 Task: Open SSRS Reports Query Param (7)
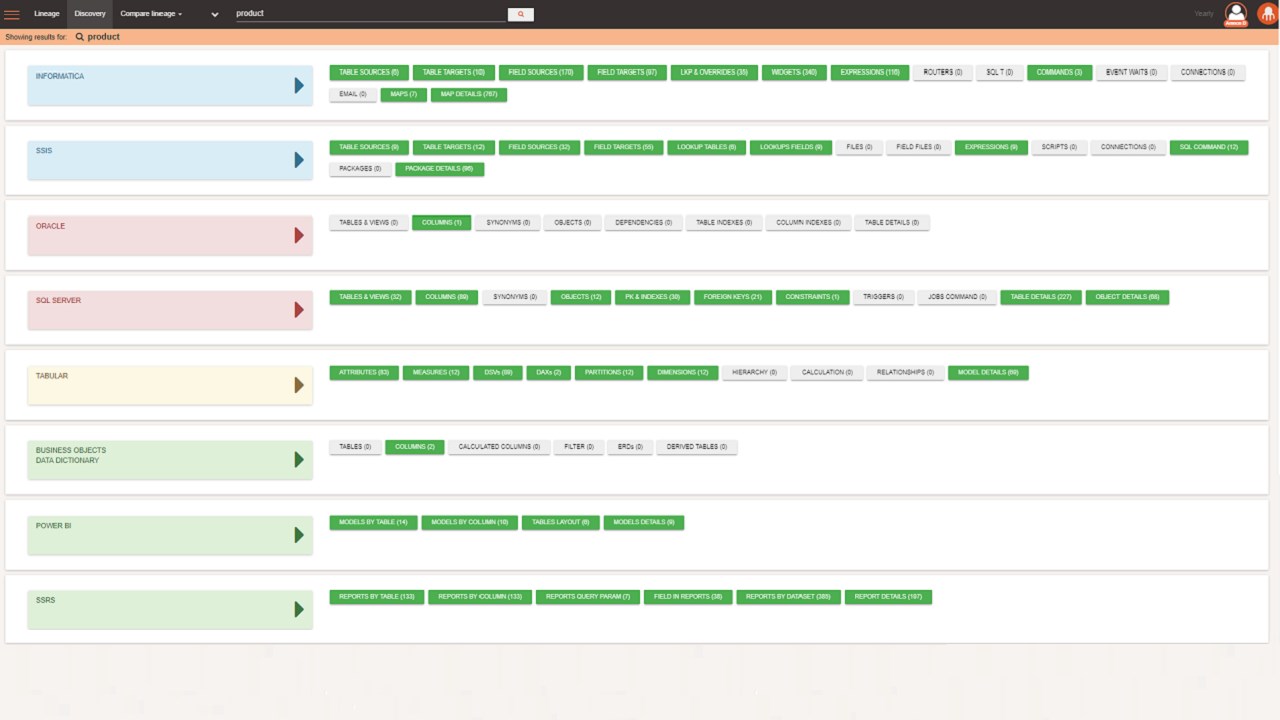pos(588,597)
